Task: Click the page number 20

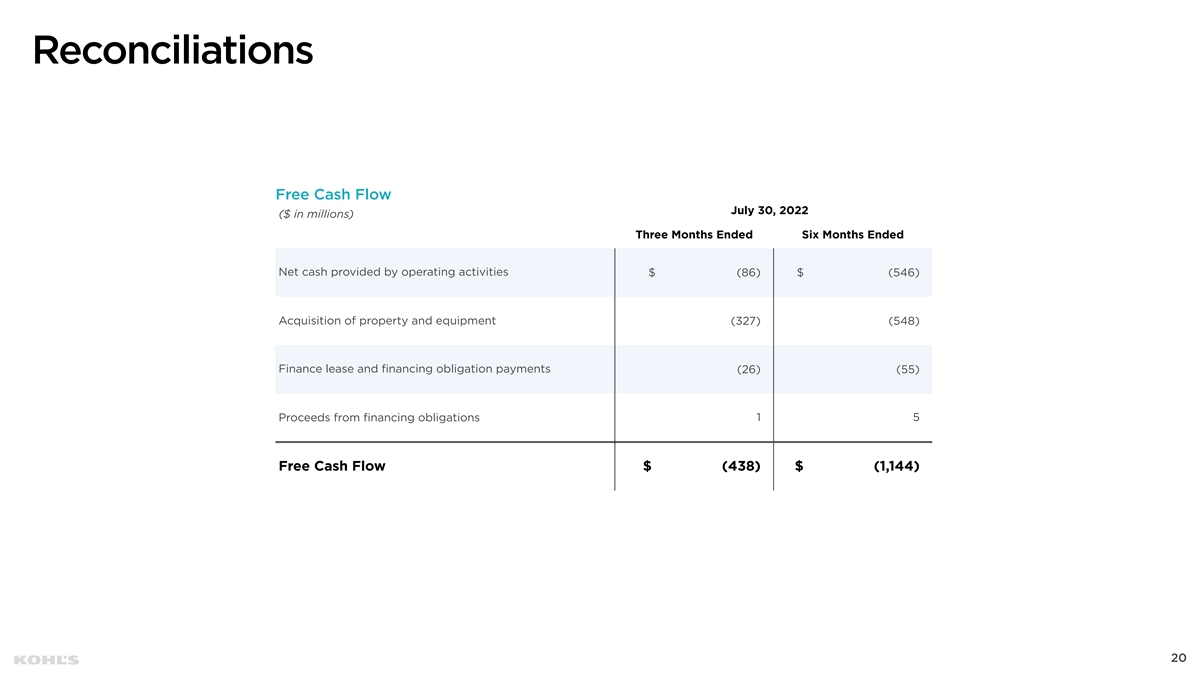Action: click(1178, 658)
